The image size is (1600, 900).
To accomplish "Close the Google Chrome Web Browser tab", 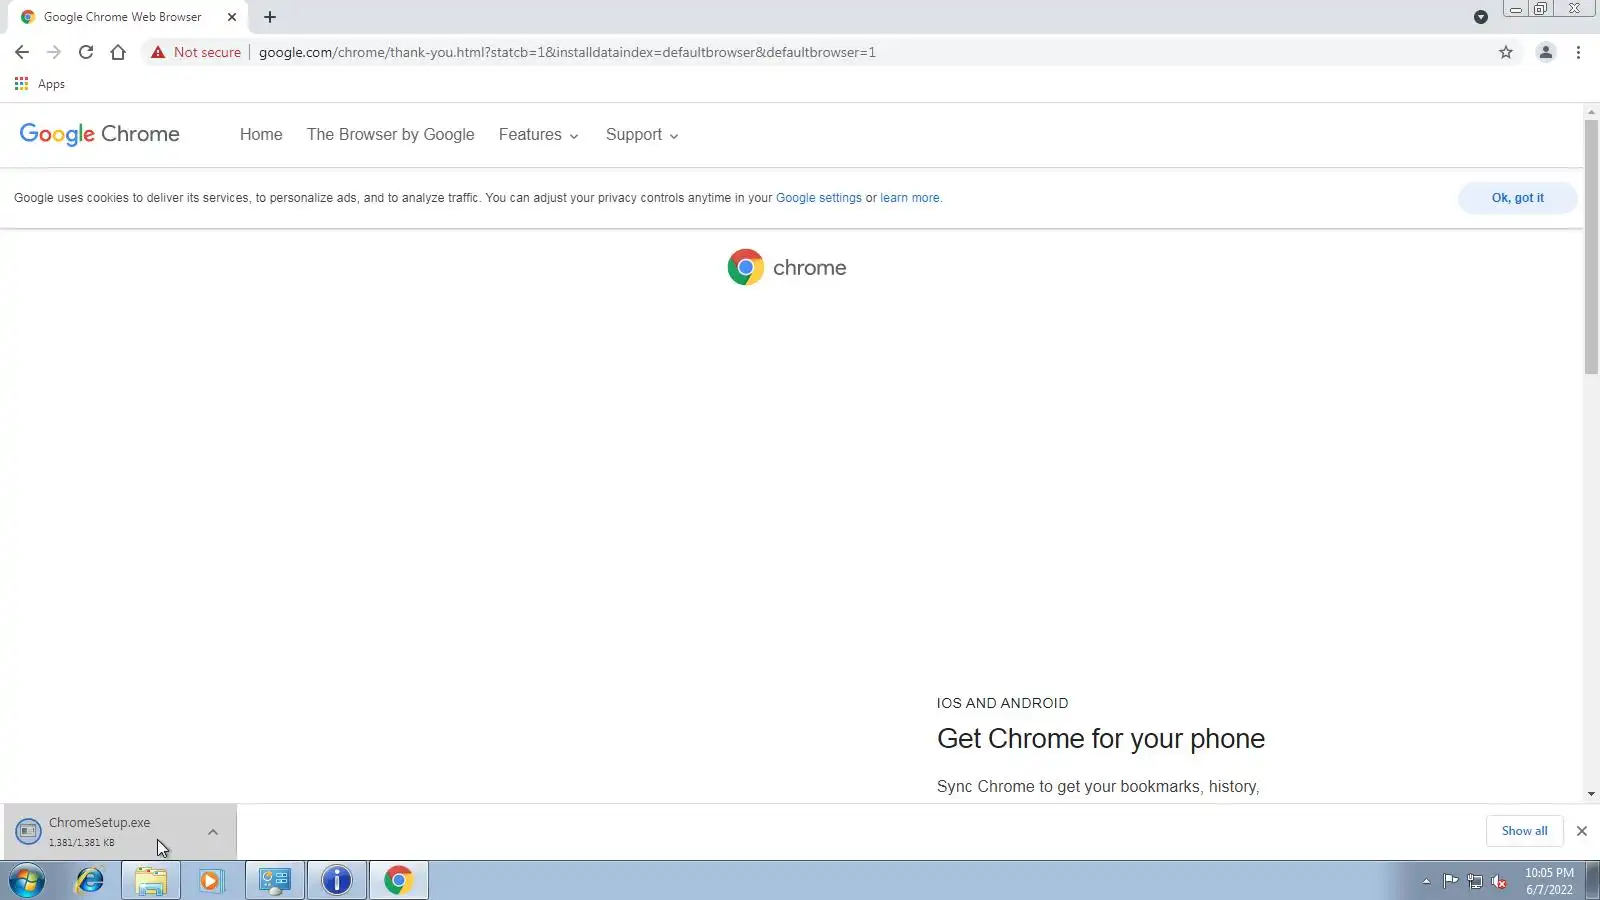I will tap(232, 17).
